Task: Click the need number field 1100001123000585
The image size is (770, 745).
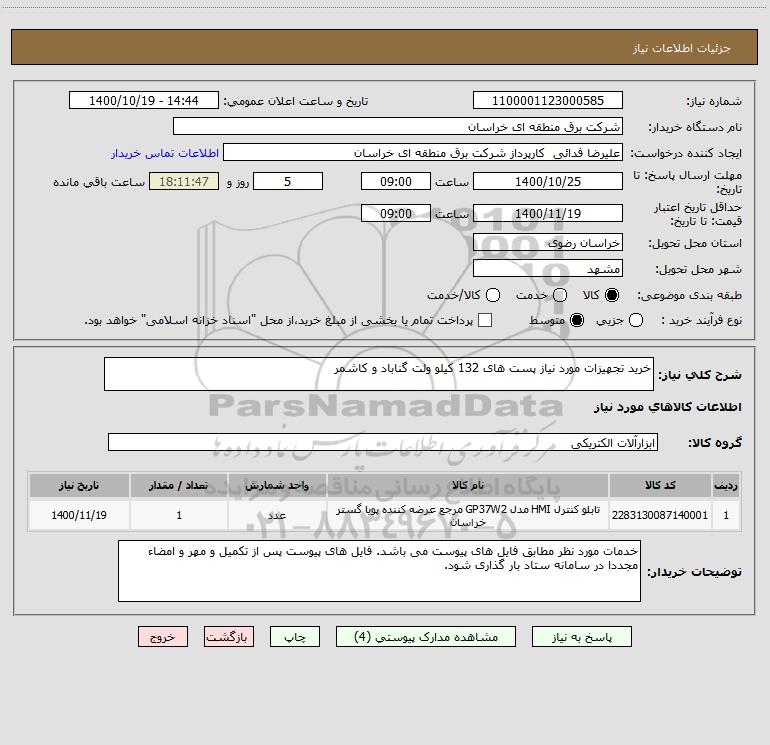Action: pyautogui.click(x=548, y=101)
